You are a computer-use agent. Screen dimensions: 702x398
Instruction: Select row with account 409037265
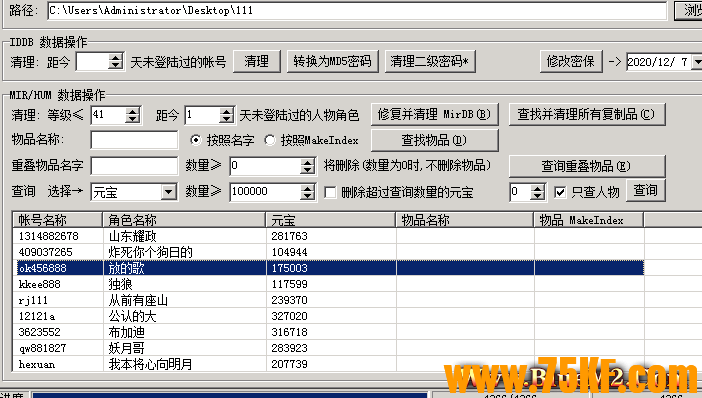(329, 252)
